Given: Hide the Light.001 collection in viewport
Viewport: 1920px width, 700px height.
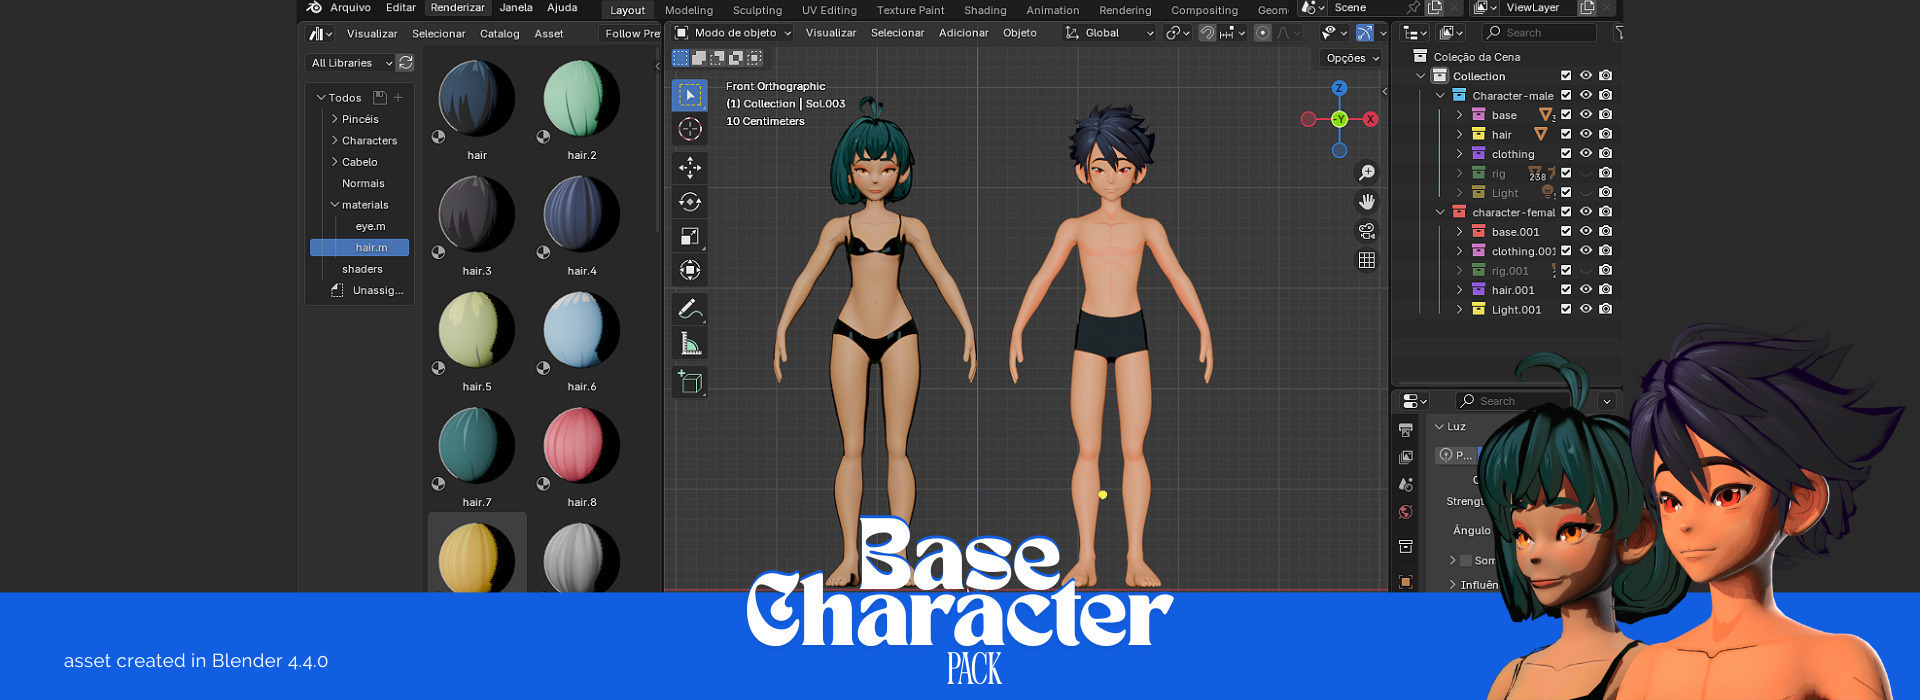Looking at the screenshot, I should click(x=1585, y=309).
